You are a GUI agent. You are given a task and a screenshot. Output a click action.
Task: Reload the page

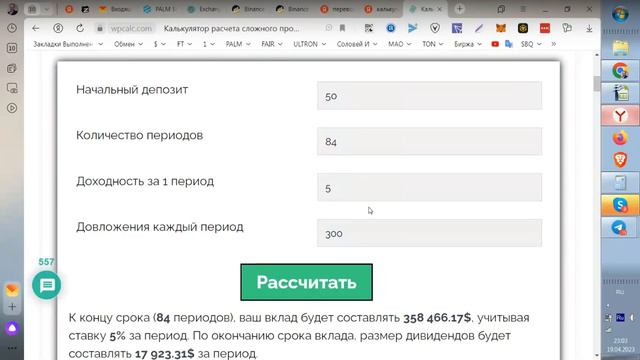point(80,28)
